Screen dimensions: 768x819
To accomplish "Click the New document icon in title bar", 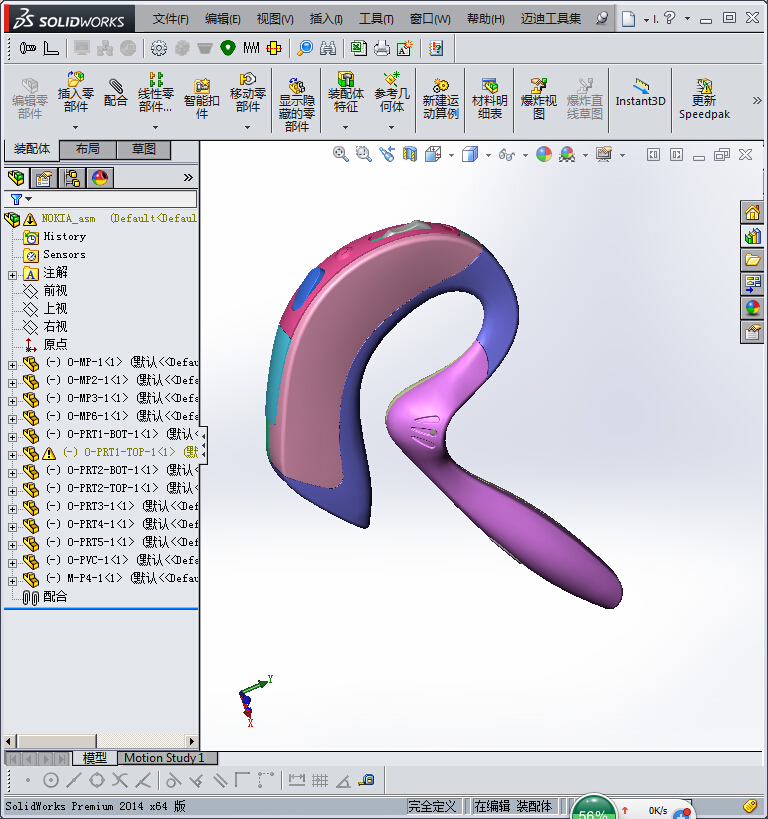I will (x=629, y=19).
